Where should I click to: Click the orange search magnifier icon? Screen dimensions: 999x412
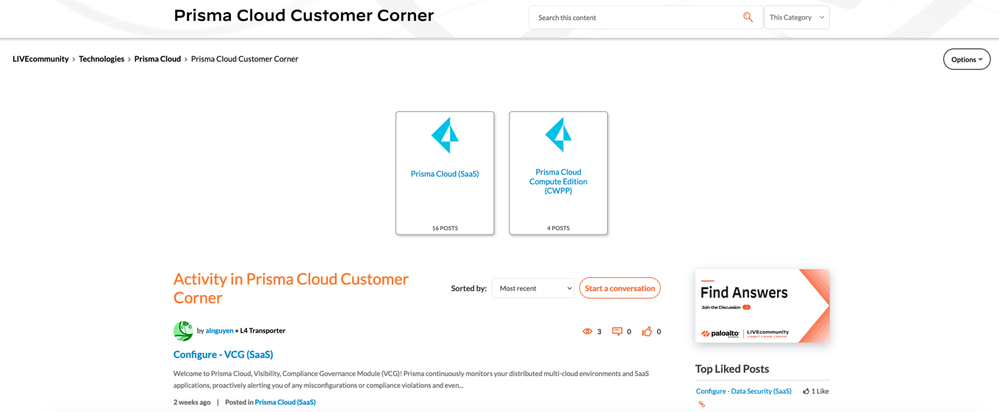tap(748, 17)
